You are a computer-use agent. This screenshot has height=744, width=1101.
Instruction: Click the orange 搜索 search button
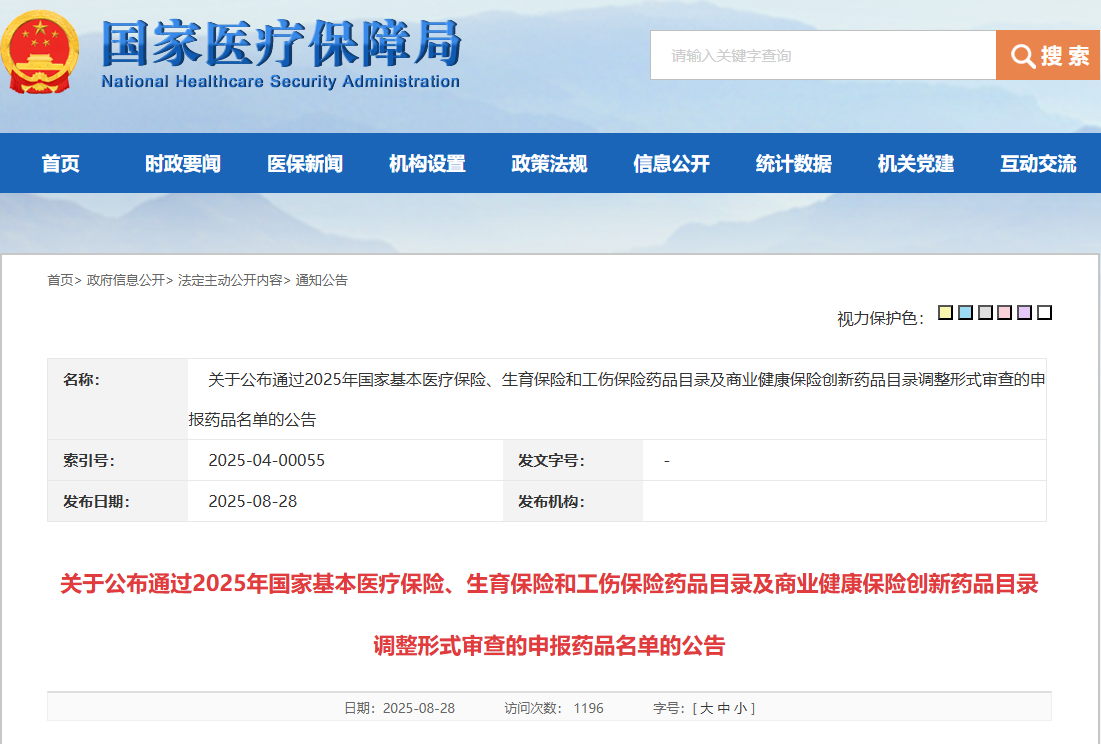click(1048, 56)
